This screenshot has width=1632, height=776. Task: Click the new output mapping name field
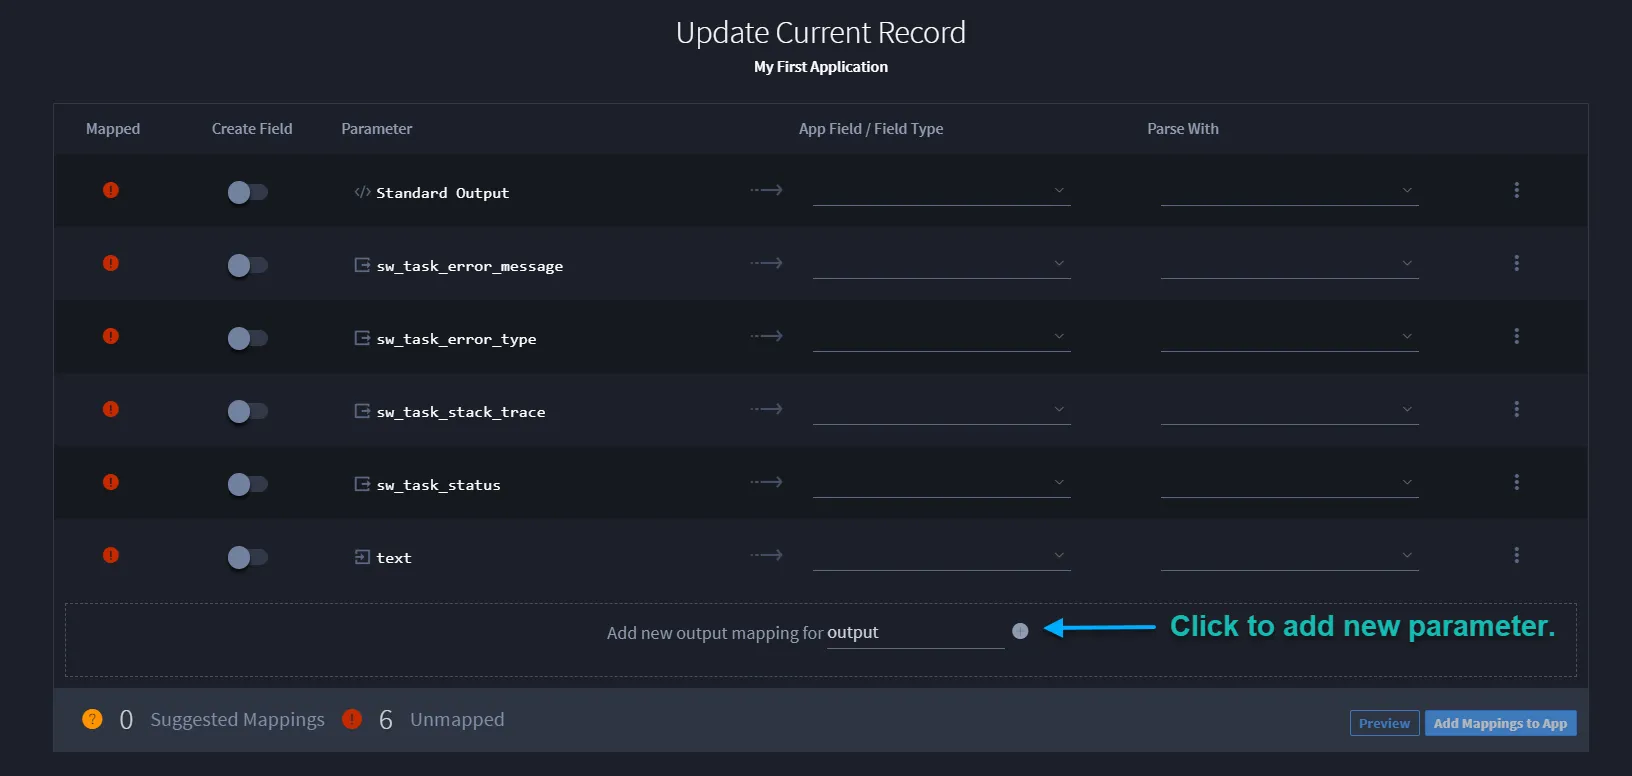coord(915,633)
